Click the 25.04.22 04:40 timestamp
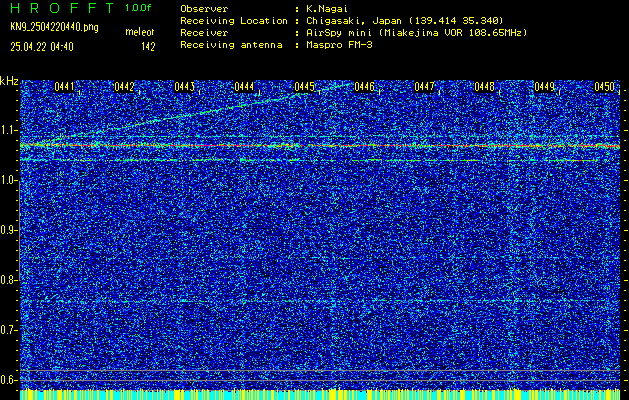The height and width of the screenshot is (400, 629). [x=42, y=47]
